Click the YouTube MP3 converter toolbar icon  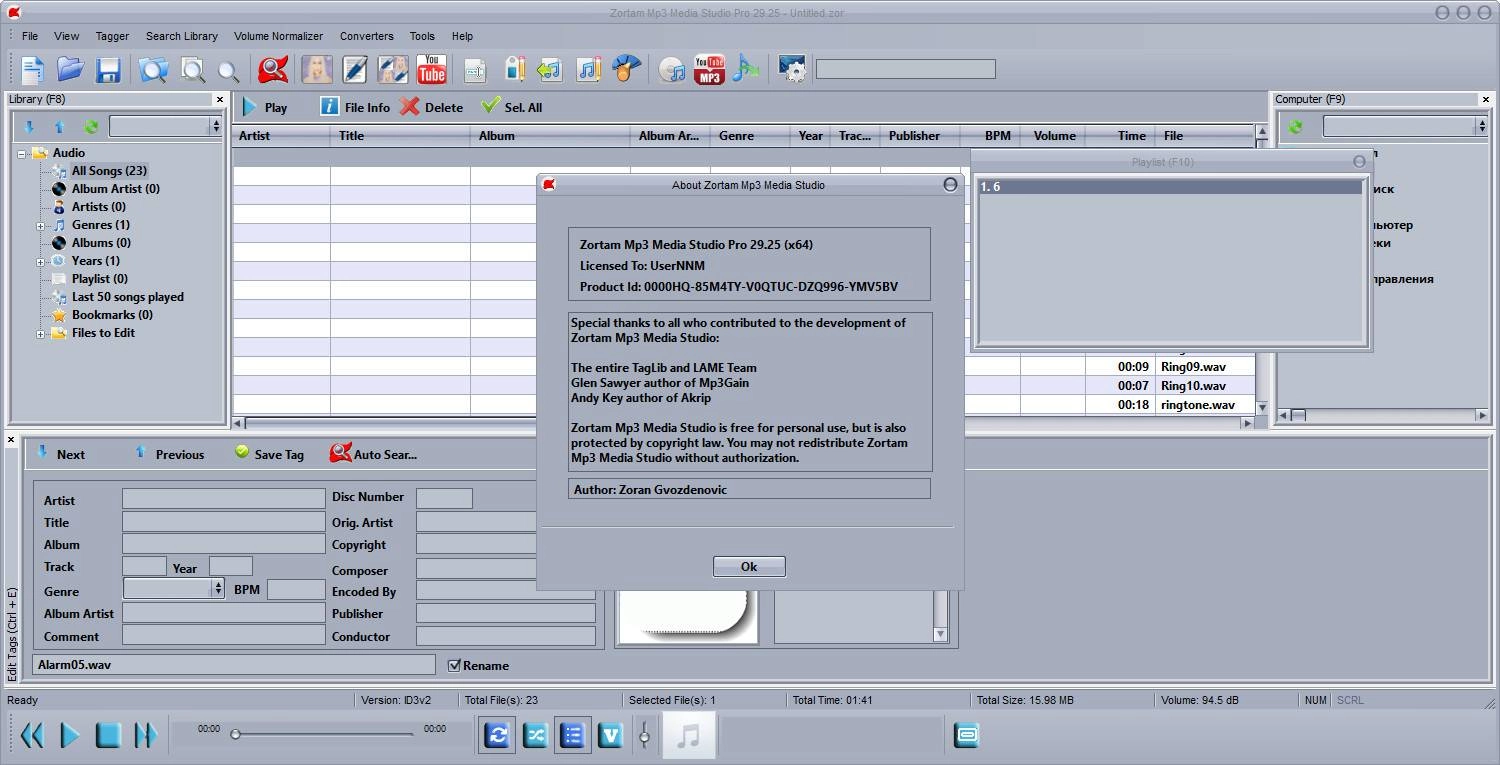709,69
